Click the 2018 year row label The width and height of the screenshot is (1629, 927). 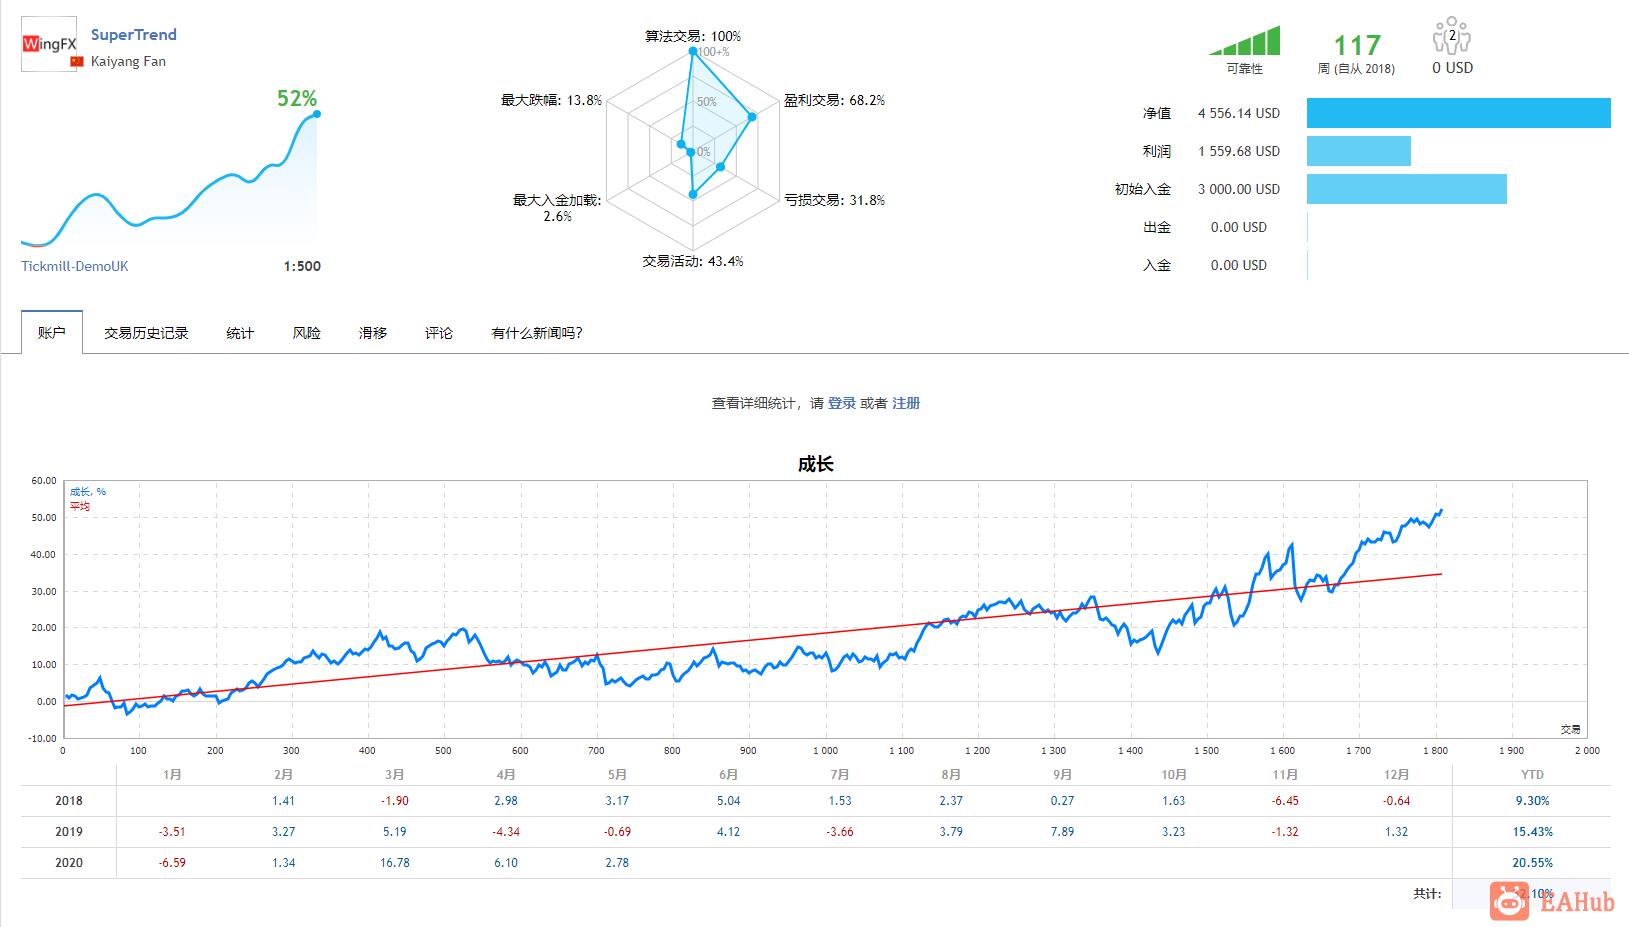coord(69,801)
